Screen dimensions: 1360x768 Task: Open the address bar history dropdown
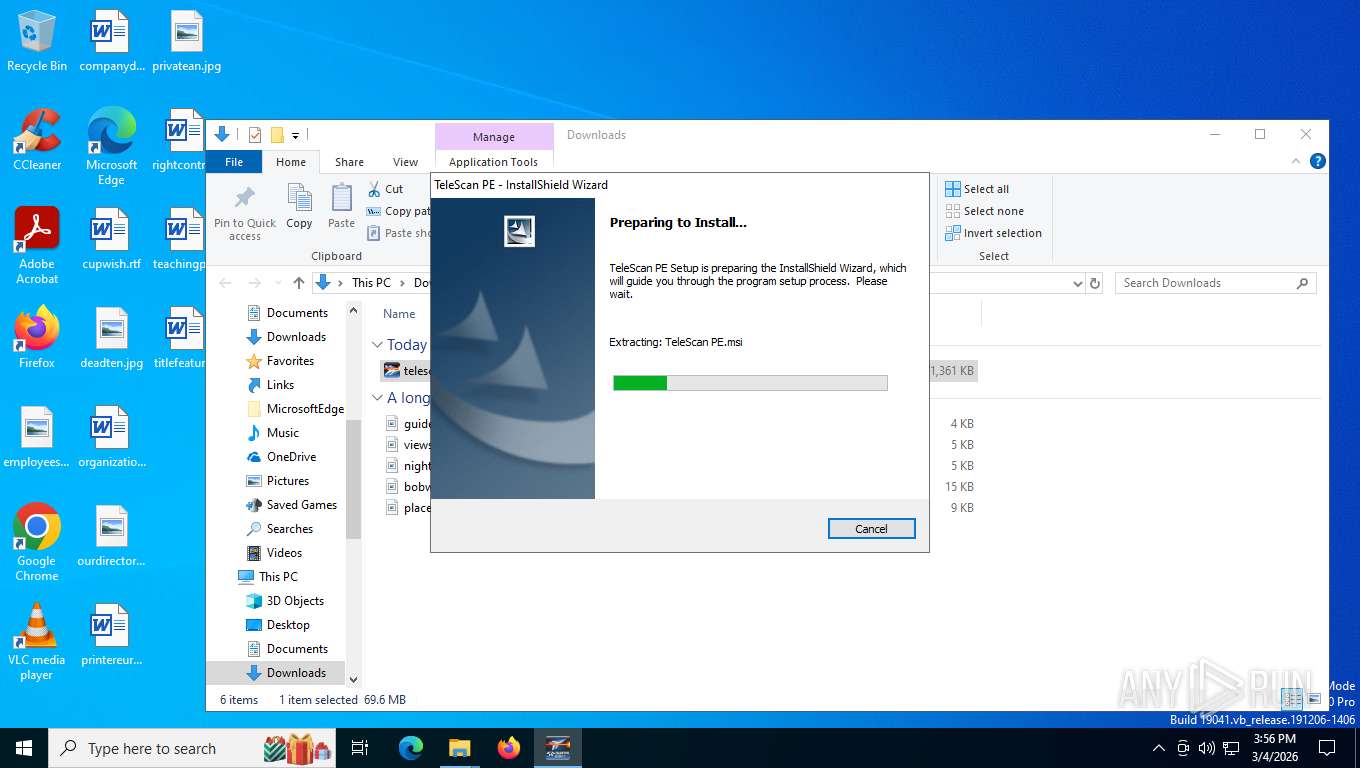click(1077, 283)
